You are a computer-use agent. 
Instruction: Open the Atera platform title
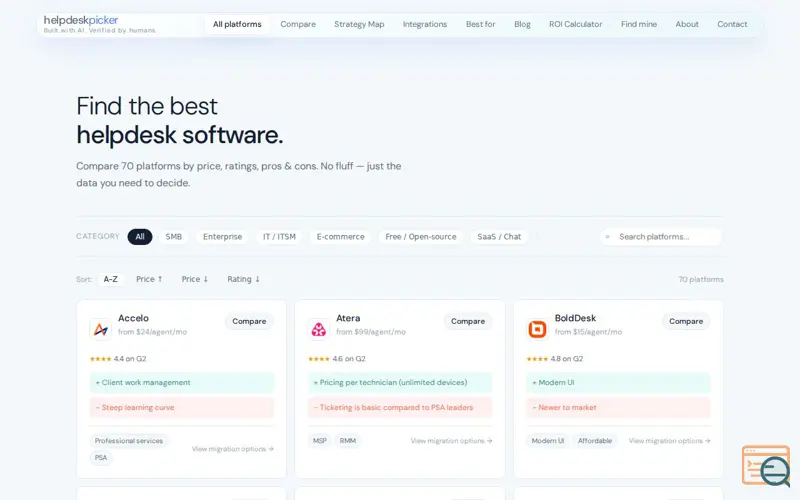348,318
